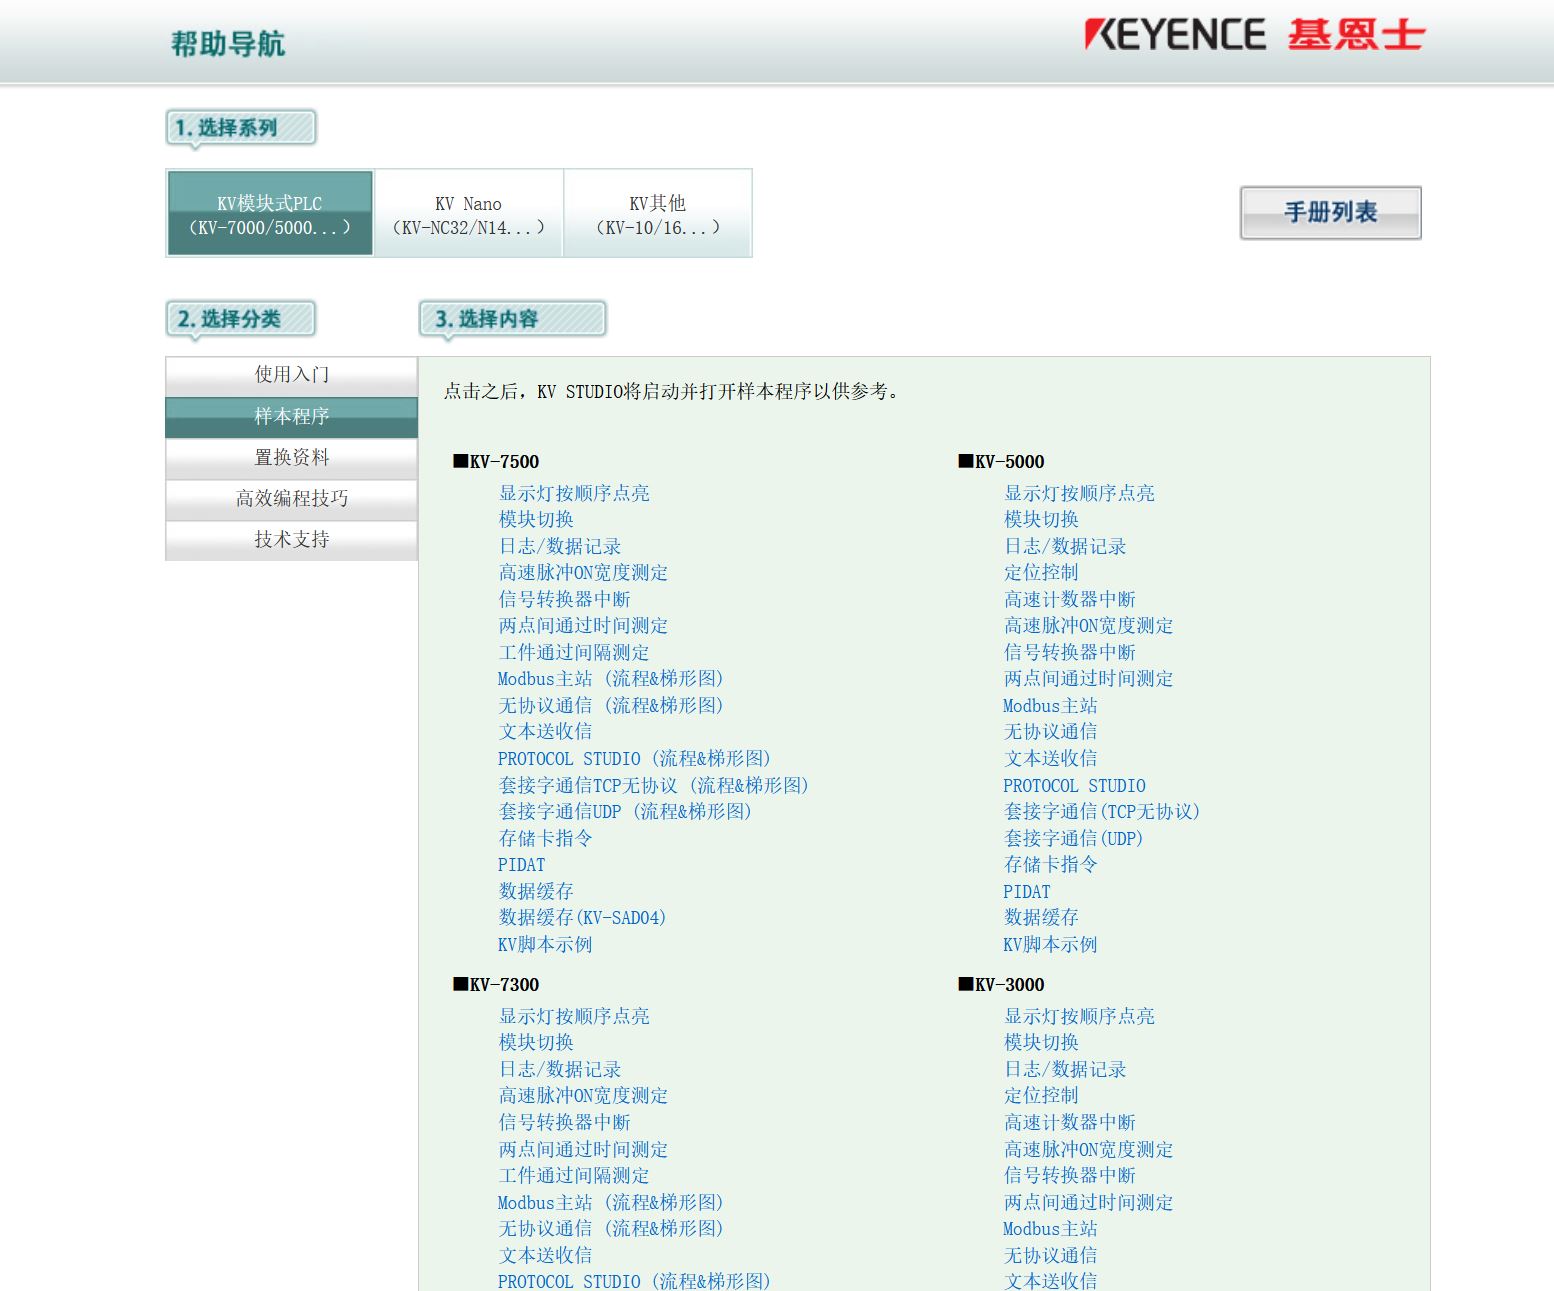Open KV-7500 显示灯按顺序点亮 sample
Screen dimensions: 1554x1291
pos(574,493)
